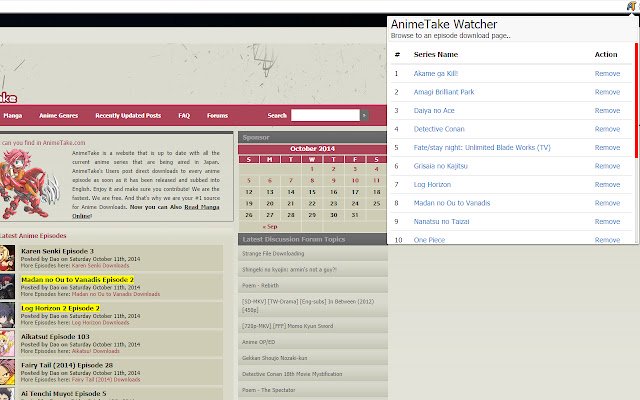Select October 1 on the calendar
Viewport: 640px width, 400px height.
tap(312, 169)
